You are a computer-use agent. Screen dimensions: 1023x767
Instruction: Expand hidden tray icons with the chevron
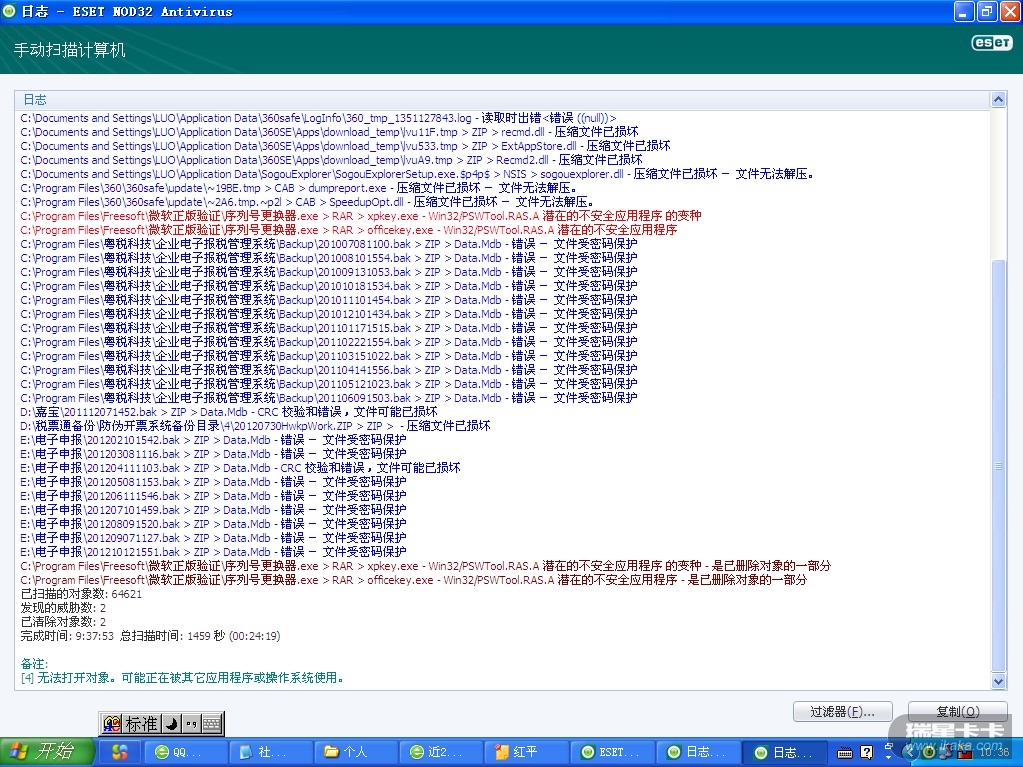click(x=908, y=752)
